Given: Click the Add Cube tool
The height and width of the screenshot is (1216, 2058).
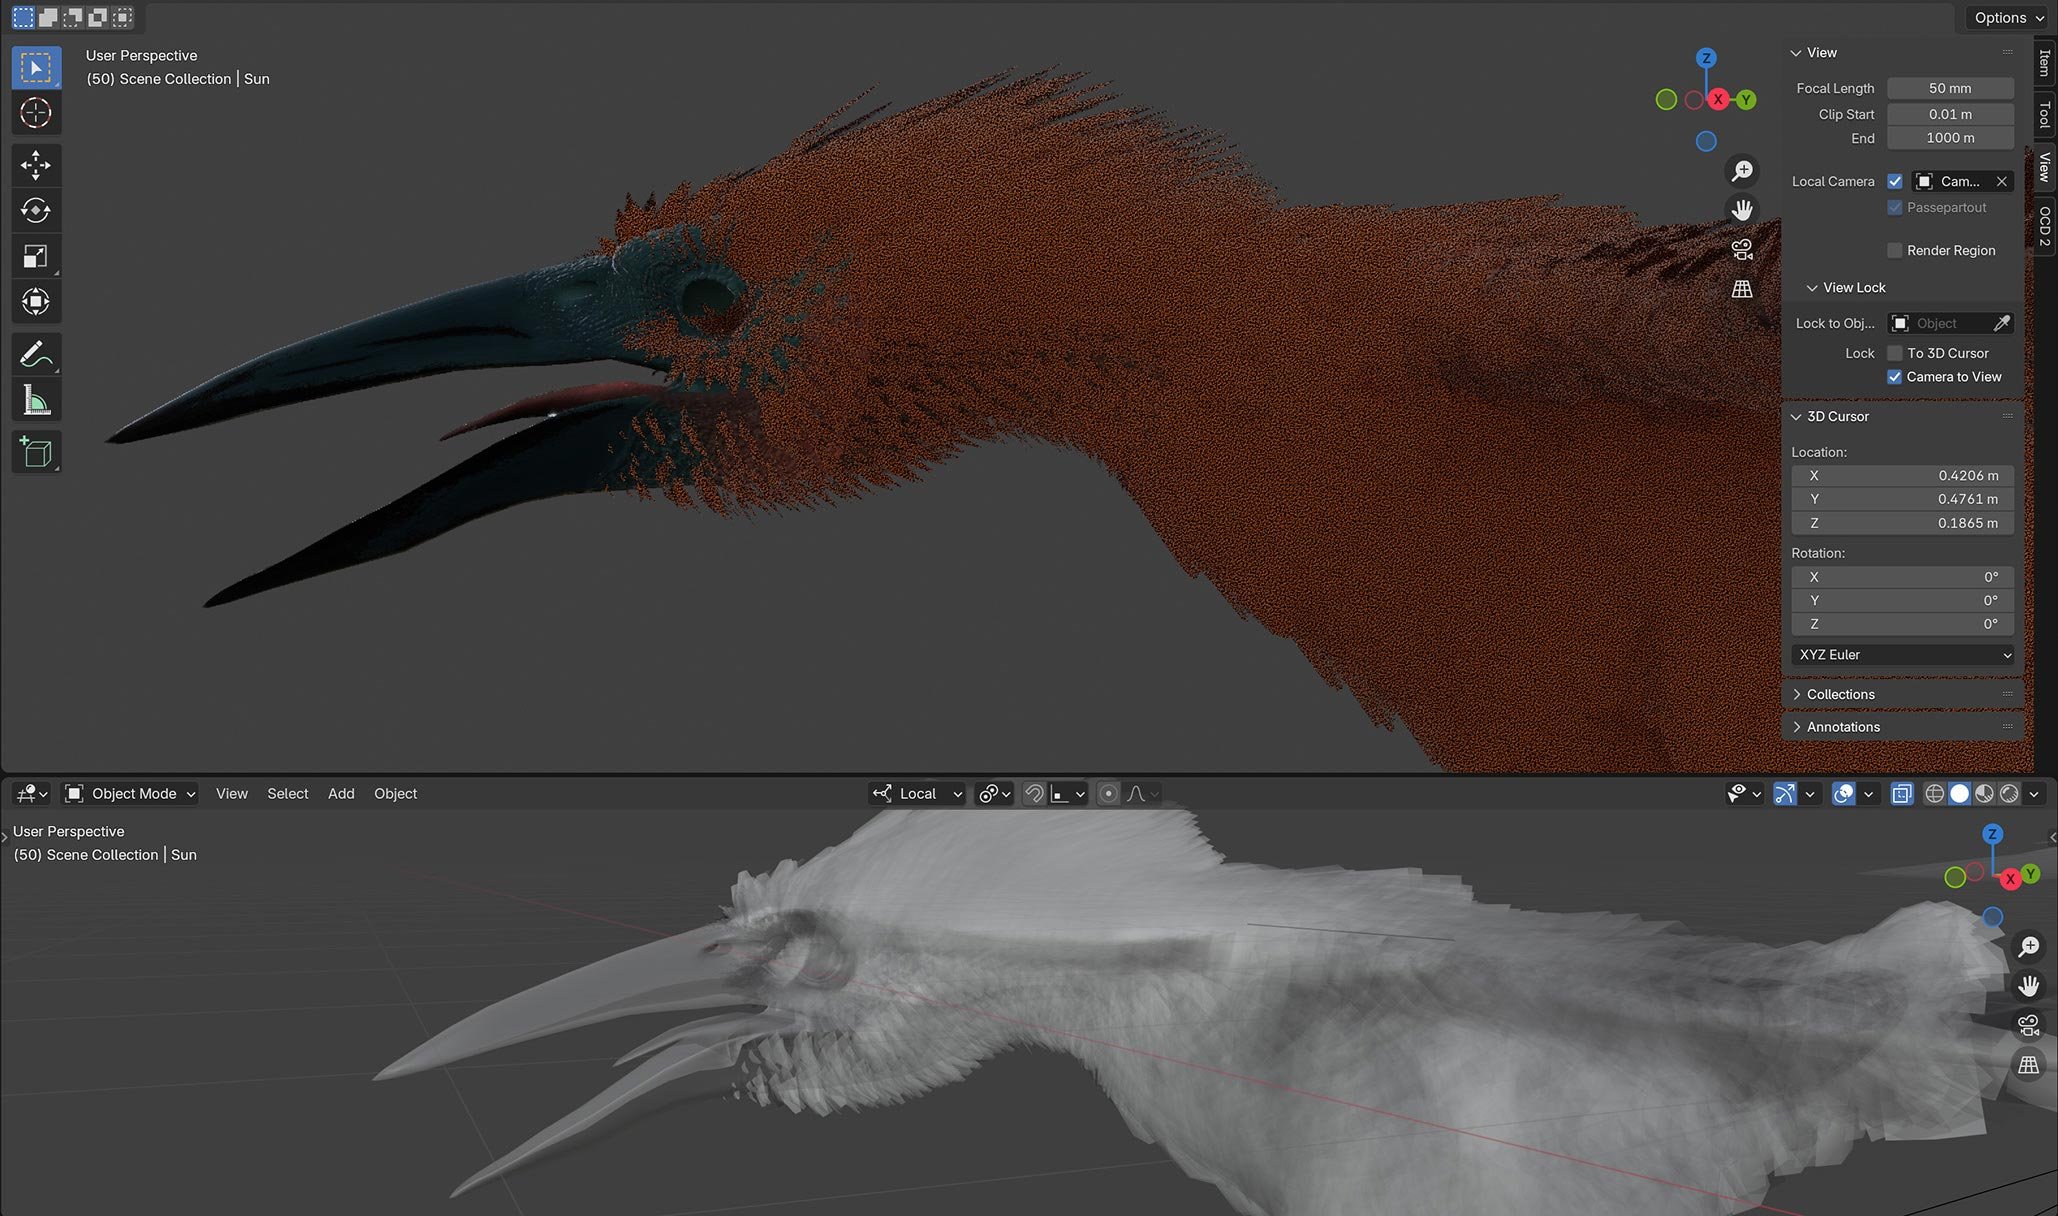Looking at the screenshot, I should pyautogui.click(x=36, y=453).
